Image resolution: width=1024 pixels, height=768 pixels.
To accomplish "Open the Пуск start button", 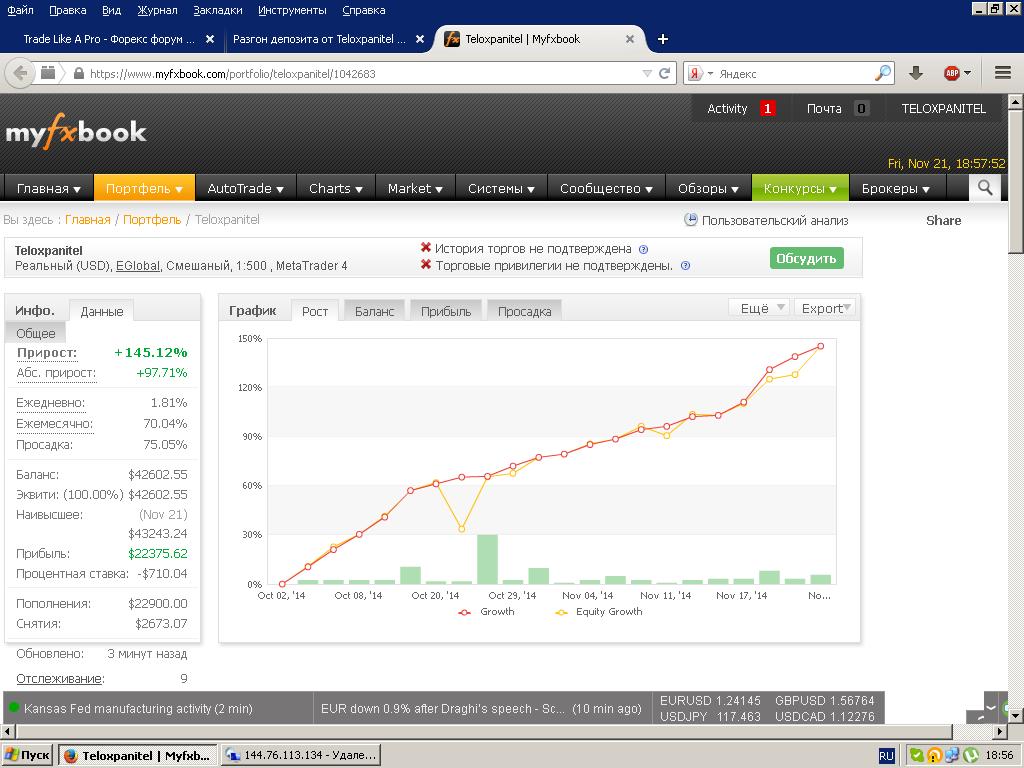I will point(27,755).
